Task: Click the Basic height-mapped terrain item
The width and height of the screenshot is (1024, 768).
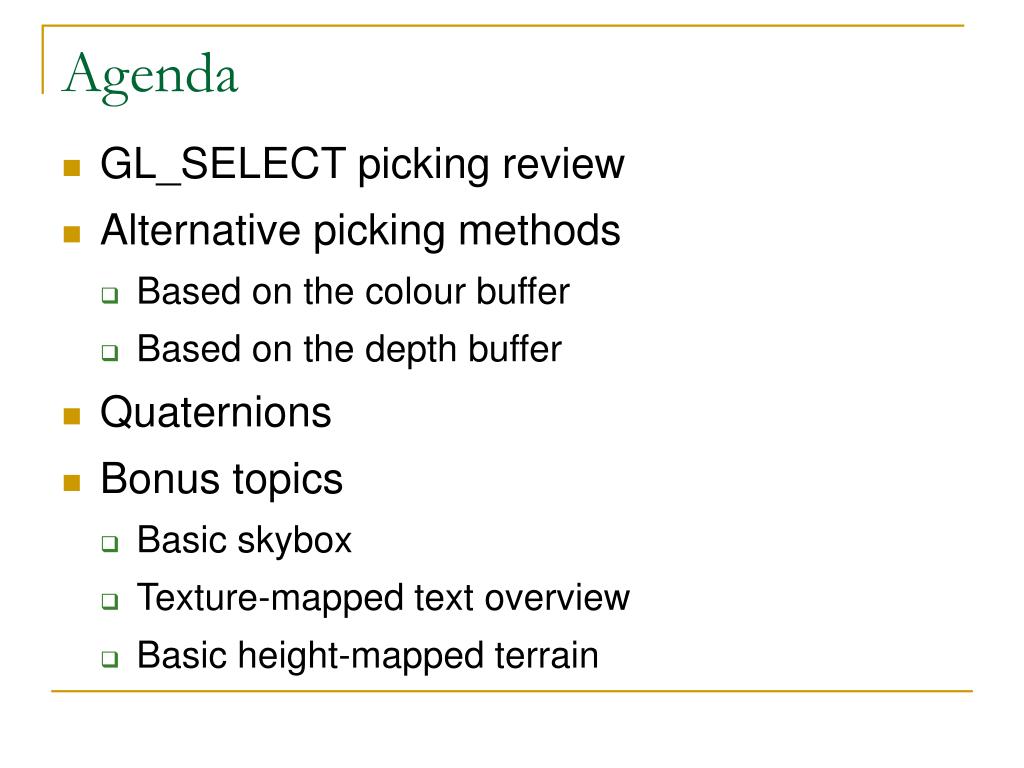Action: (368, 656)
